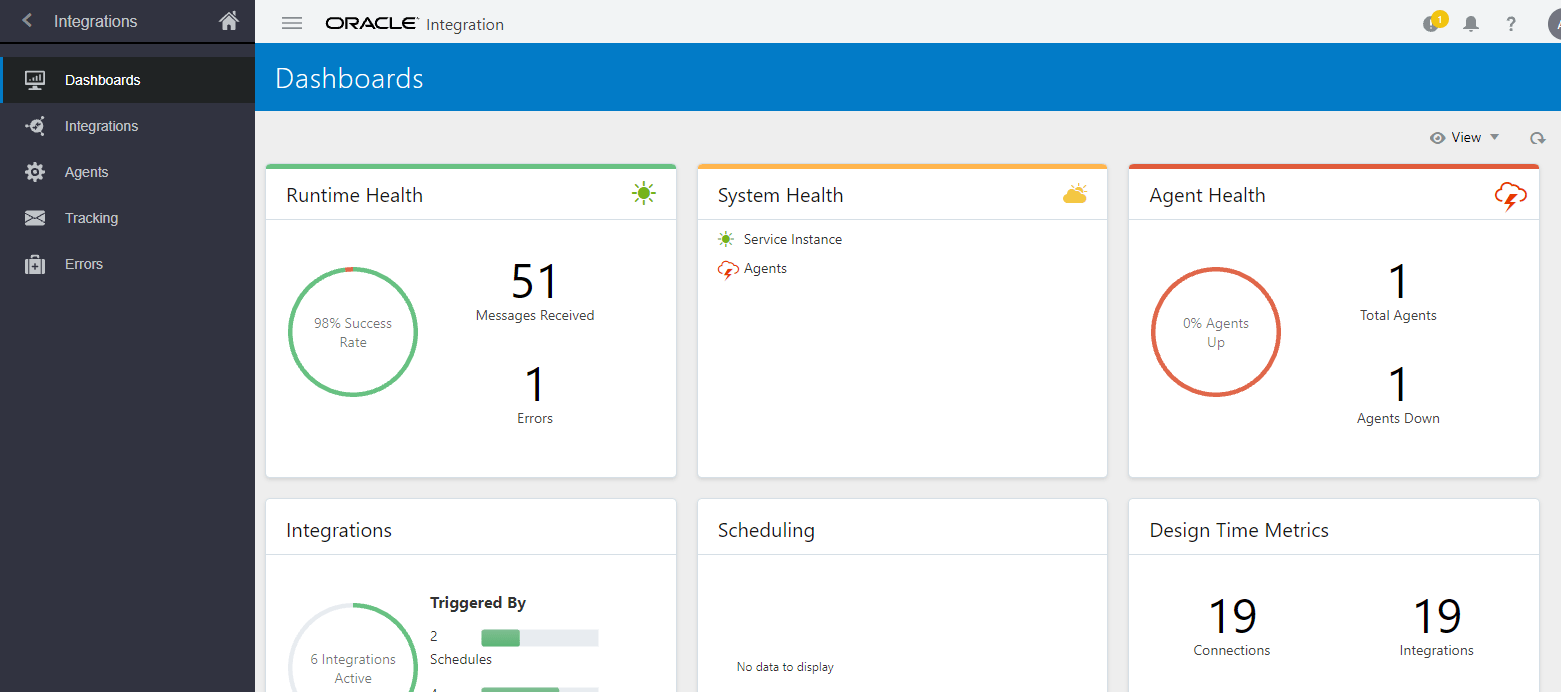Screen dimensions: 1561x692
Task: Click the 98% Success Rate ring chart
Action: [x=353, y=332]
